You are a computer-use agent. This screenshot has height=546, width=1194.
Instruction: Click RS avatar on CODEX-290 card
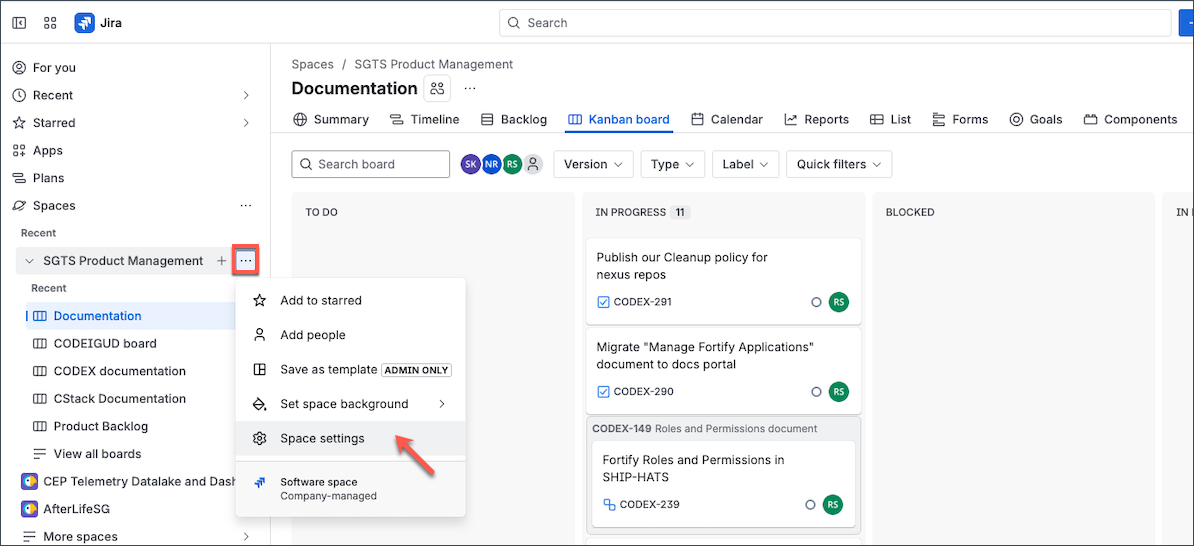coord(838,392)
